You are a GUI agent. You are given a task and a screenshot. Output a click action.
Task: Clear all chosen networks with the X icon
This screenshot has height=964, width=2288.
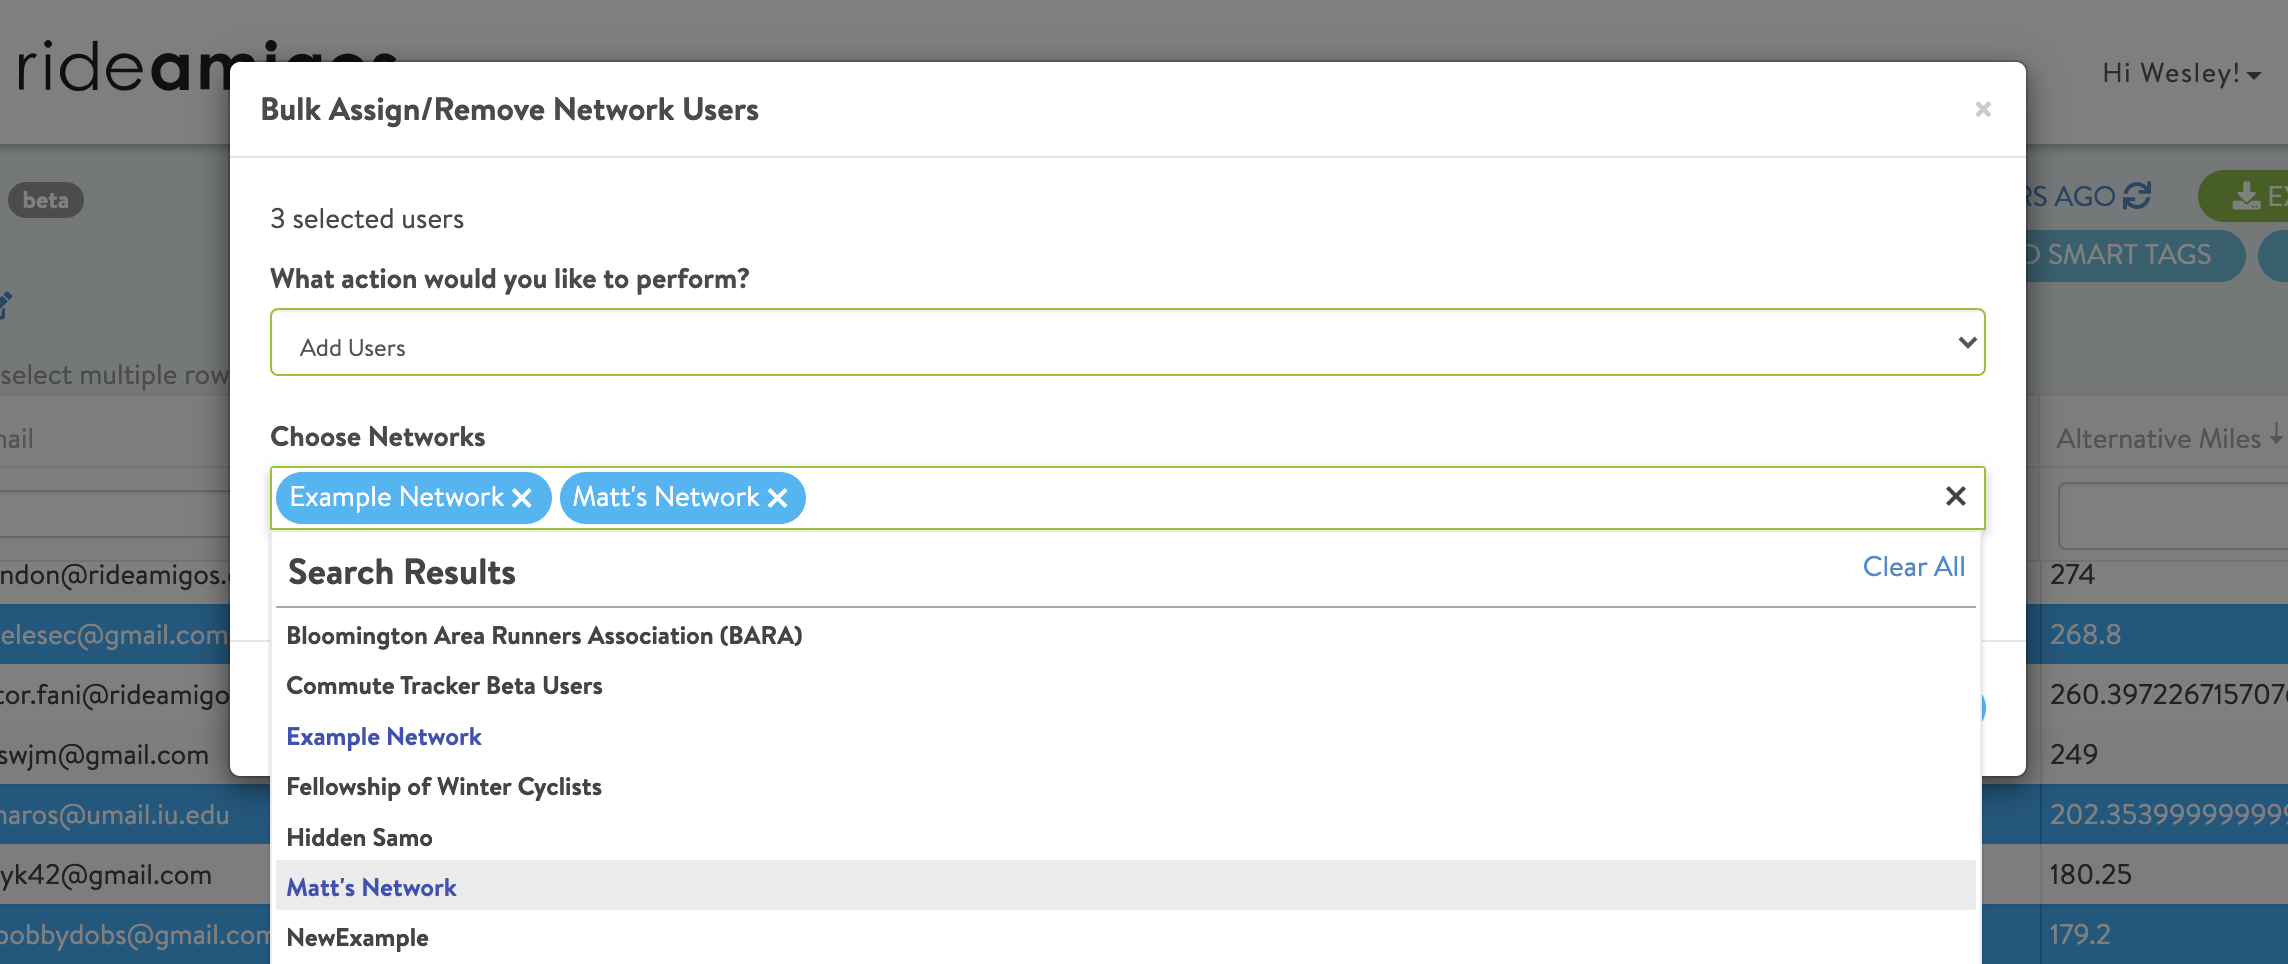coord(1956,496)
